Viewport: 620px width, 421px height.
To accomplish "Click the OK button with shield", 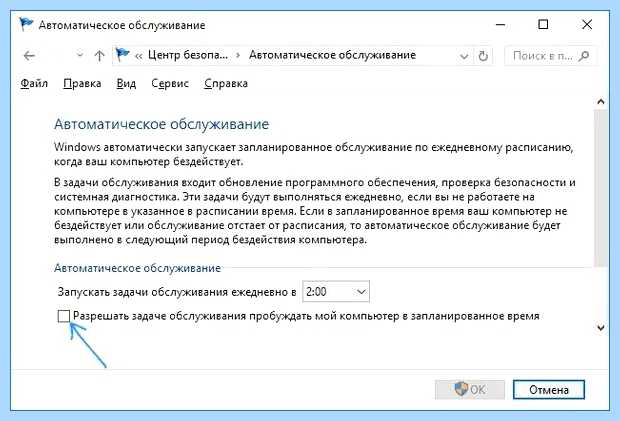I will point(470,390).
